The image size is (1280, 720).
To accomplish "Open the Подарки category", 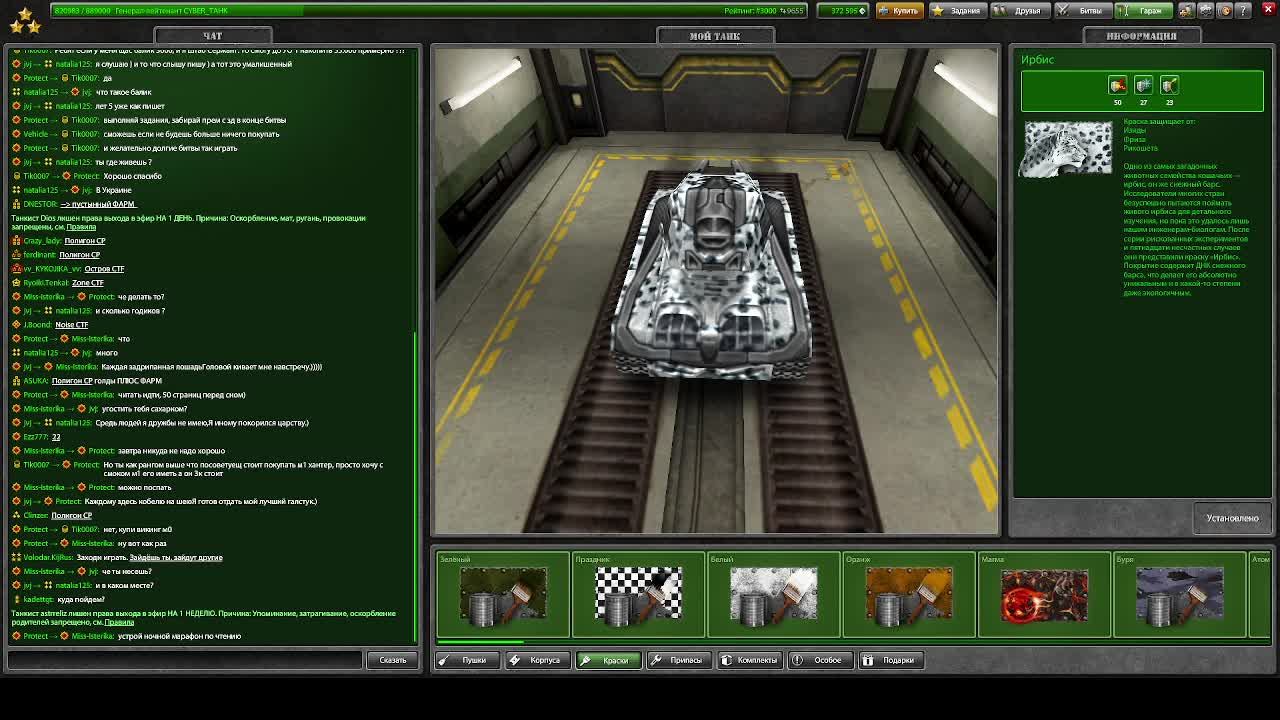I will 891,660.
